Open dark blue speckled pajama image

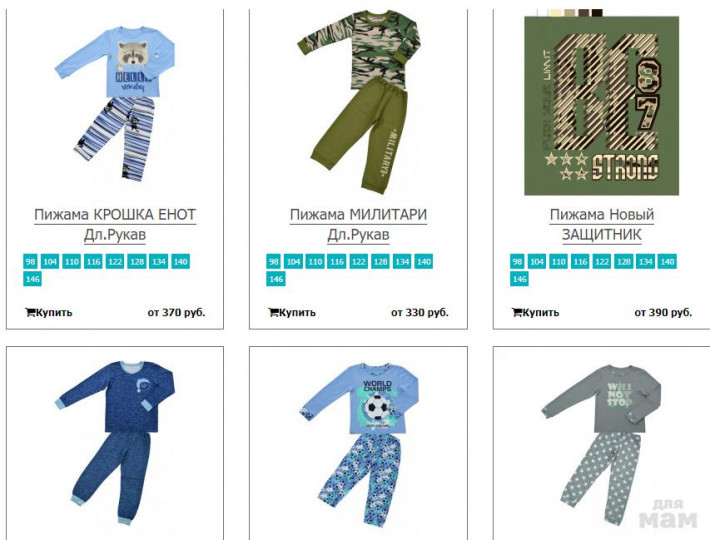115,443
